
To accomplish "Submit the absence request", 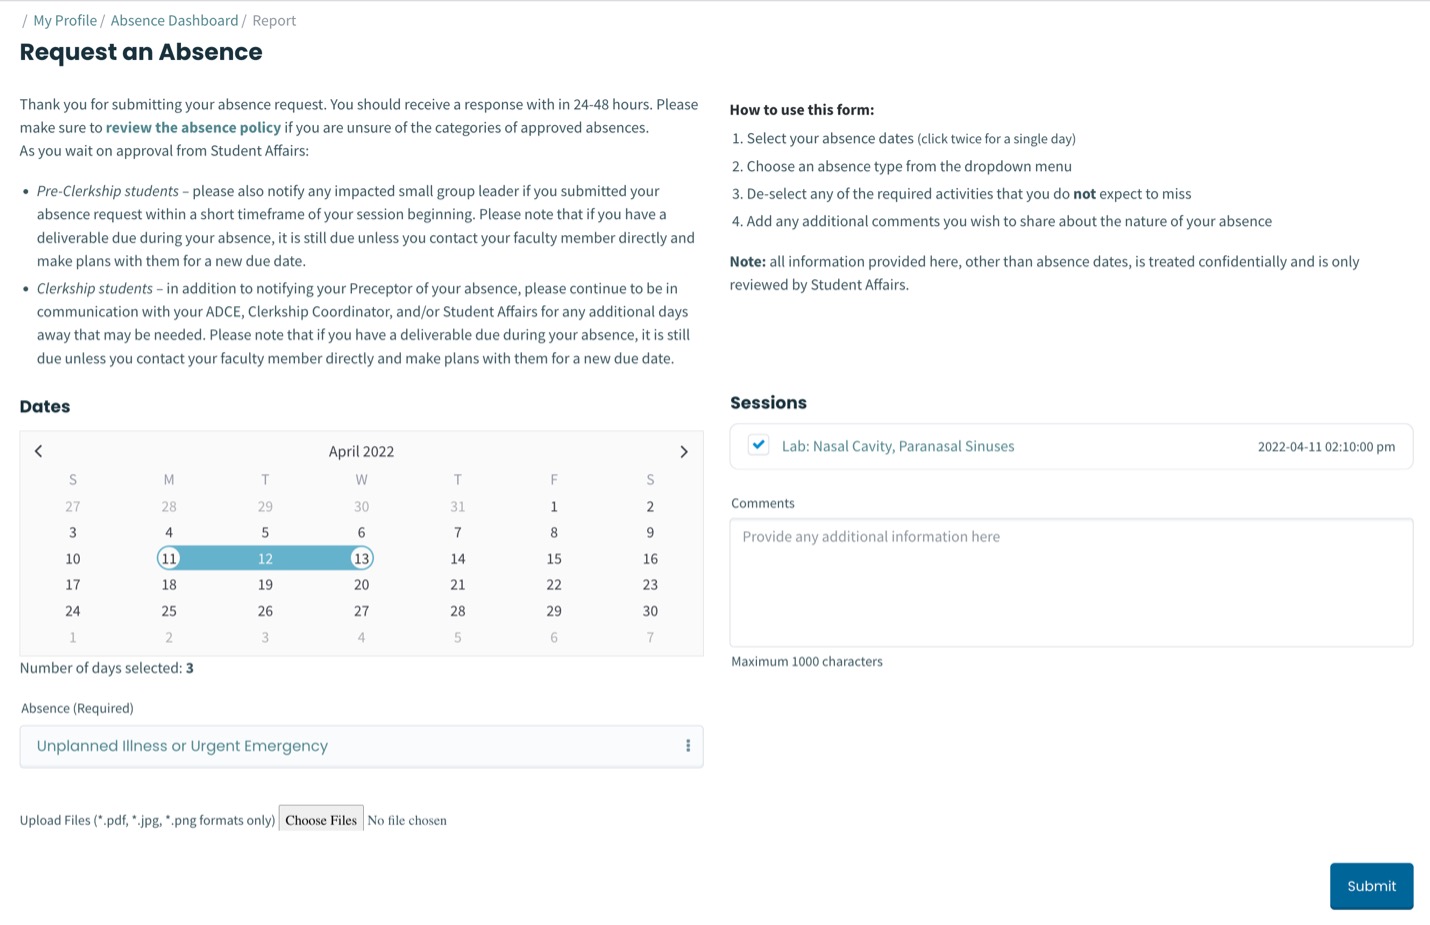I will [x=1371, y=886].
